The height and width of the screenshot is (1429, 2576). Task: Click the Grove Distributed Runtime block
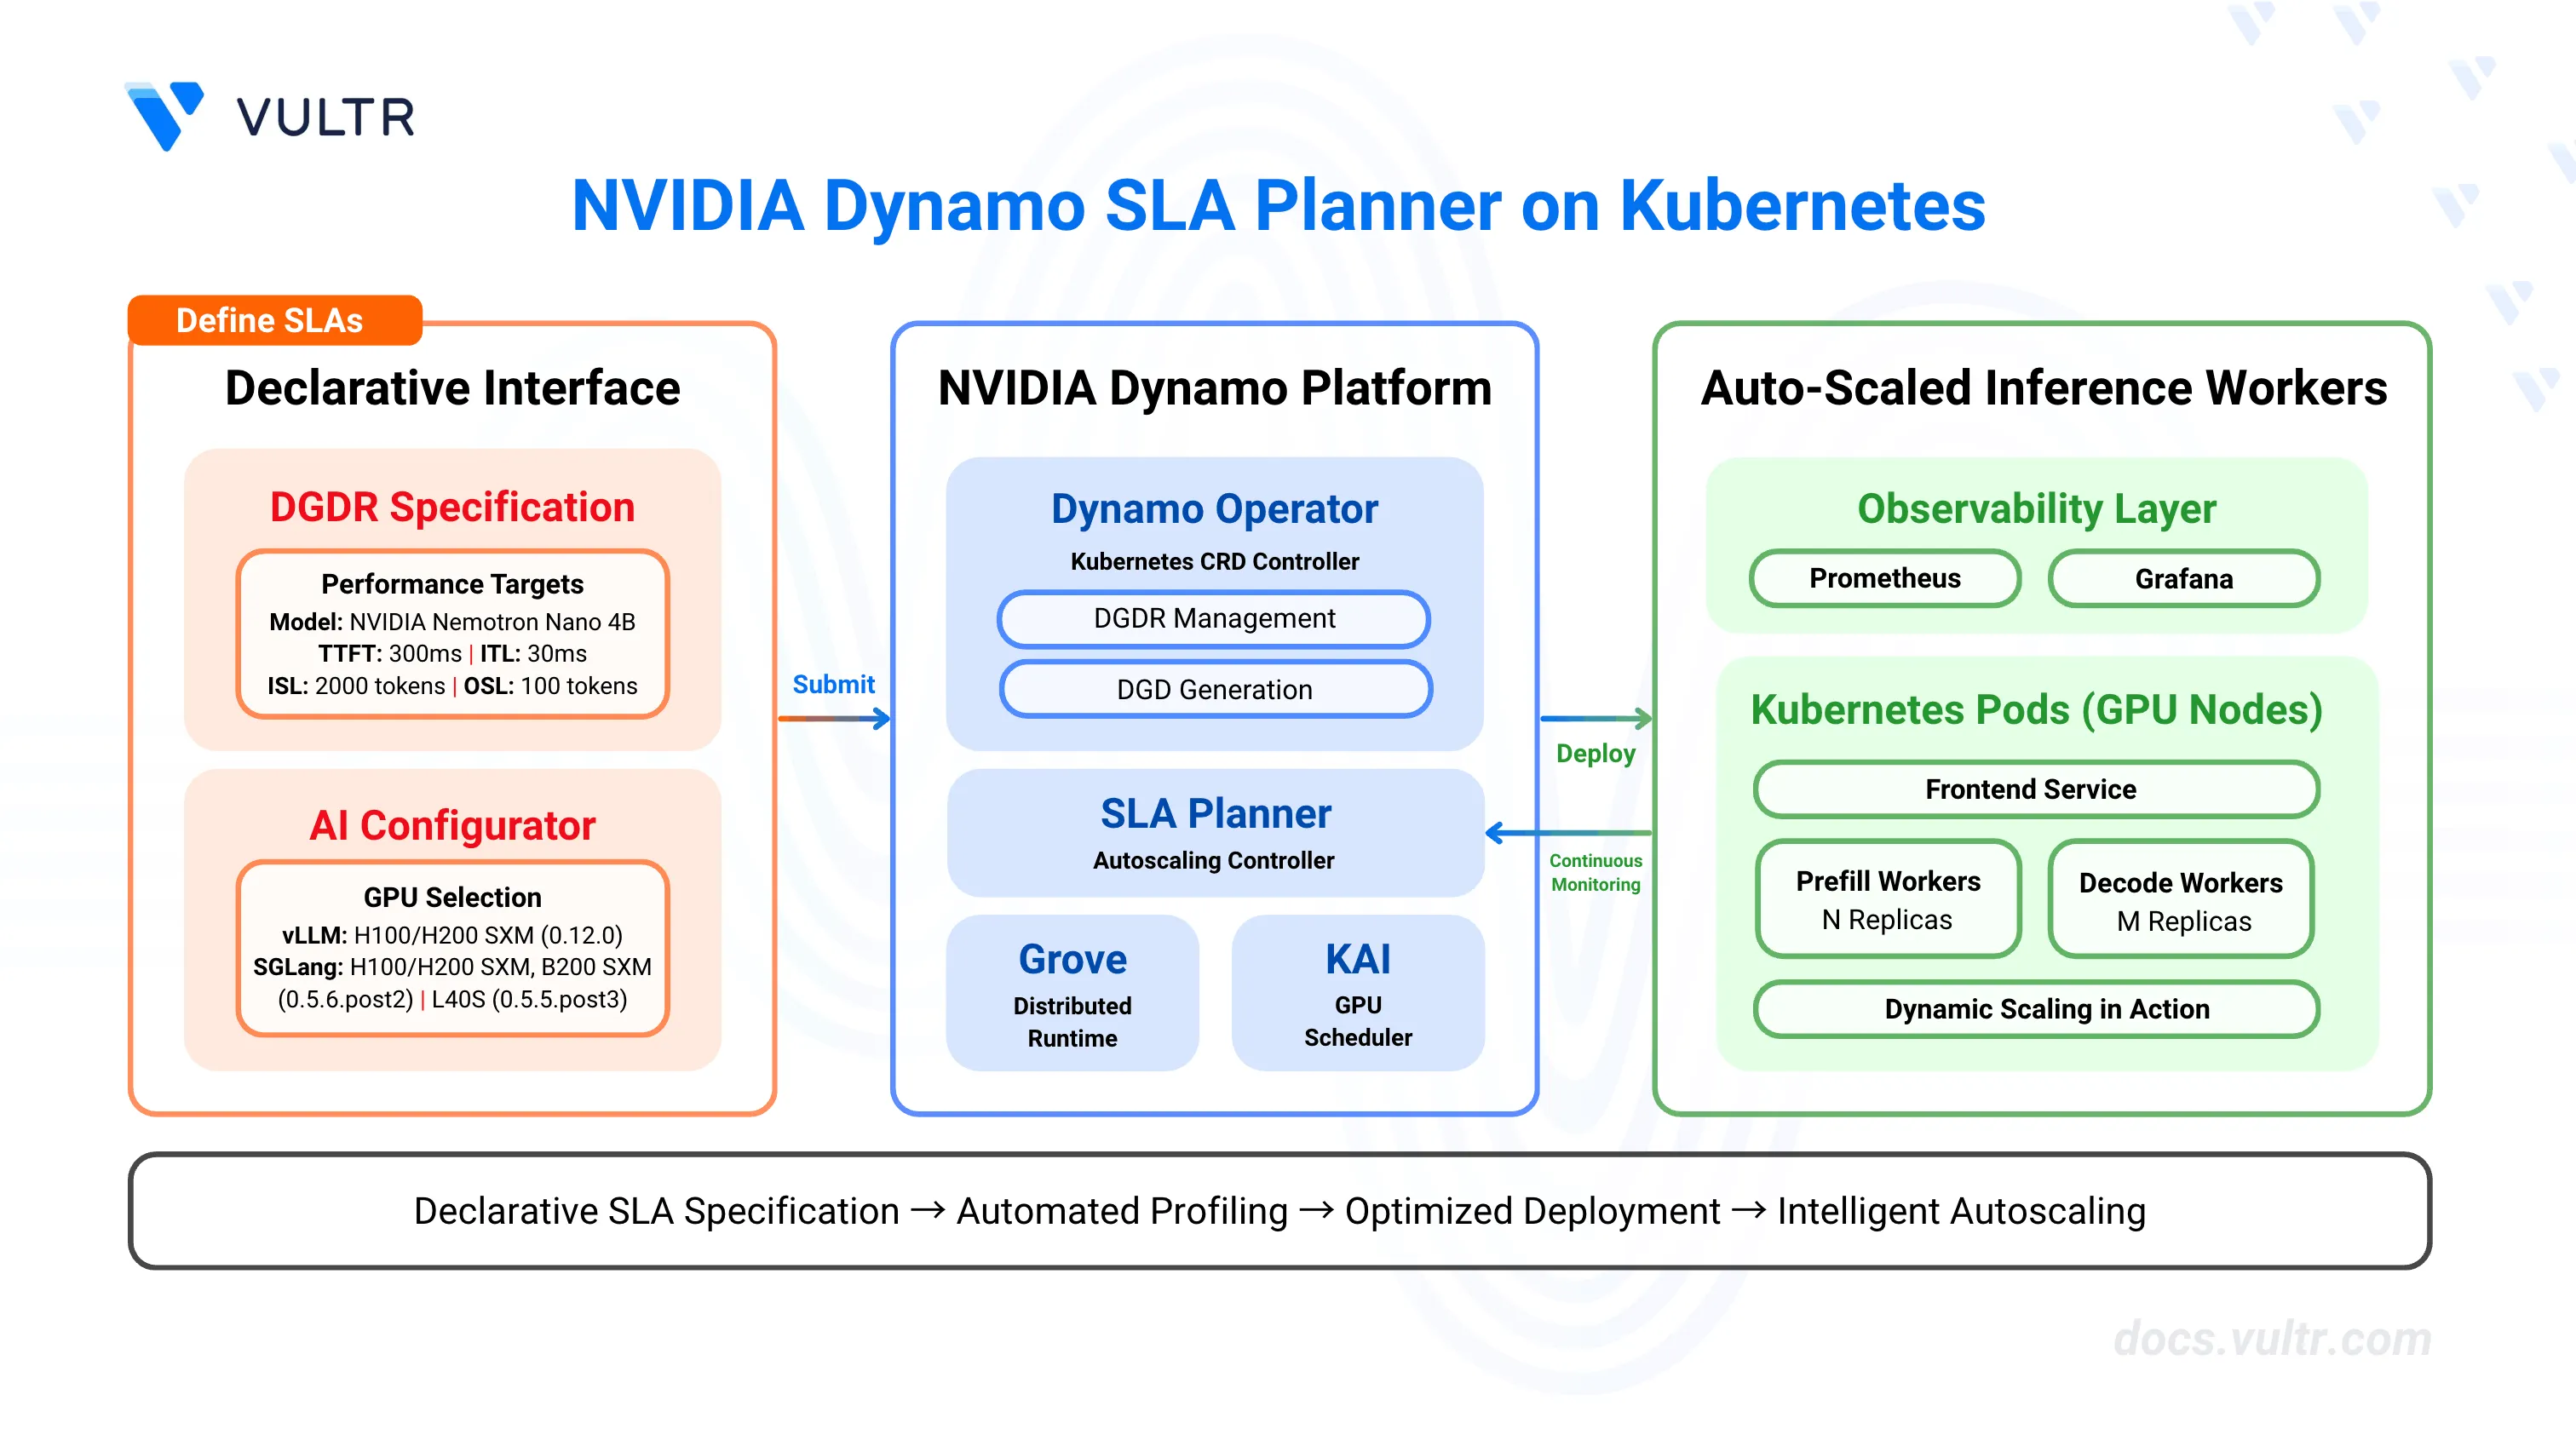1072,993
